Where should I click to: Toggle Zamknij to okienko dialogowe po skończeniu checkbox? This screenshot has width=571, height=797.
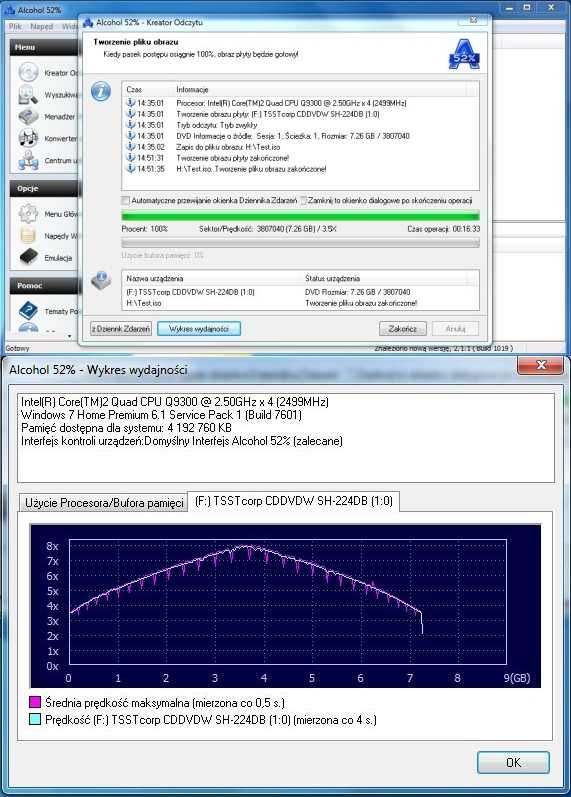tap(303, 201)
